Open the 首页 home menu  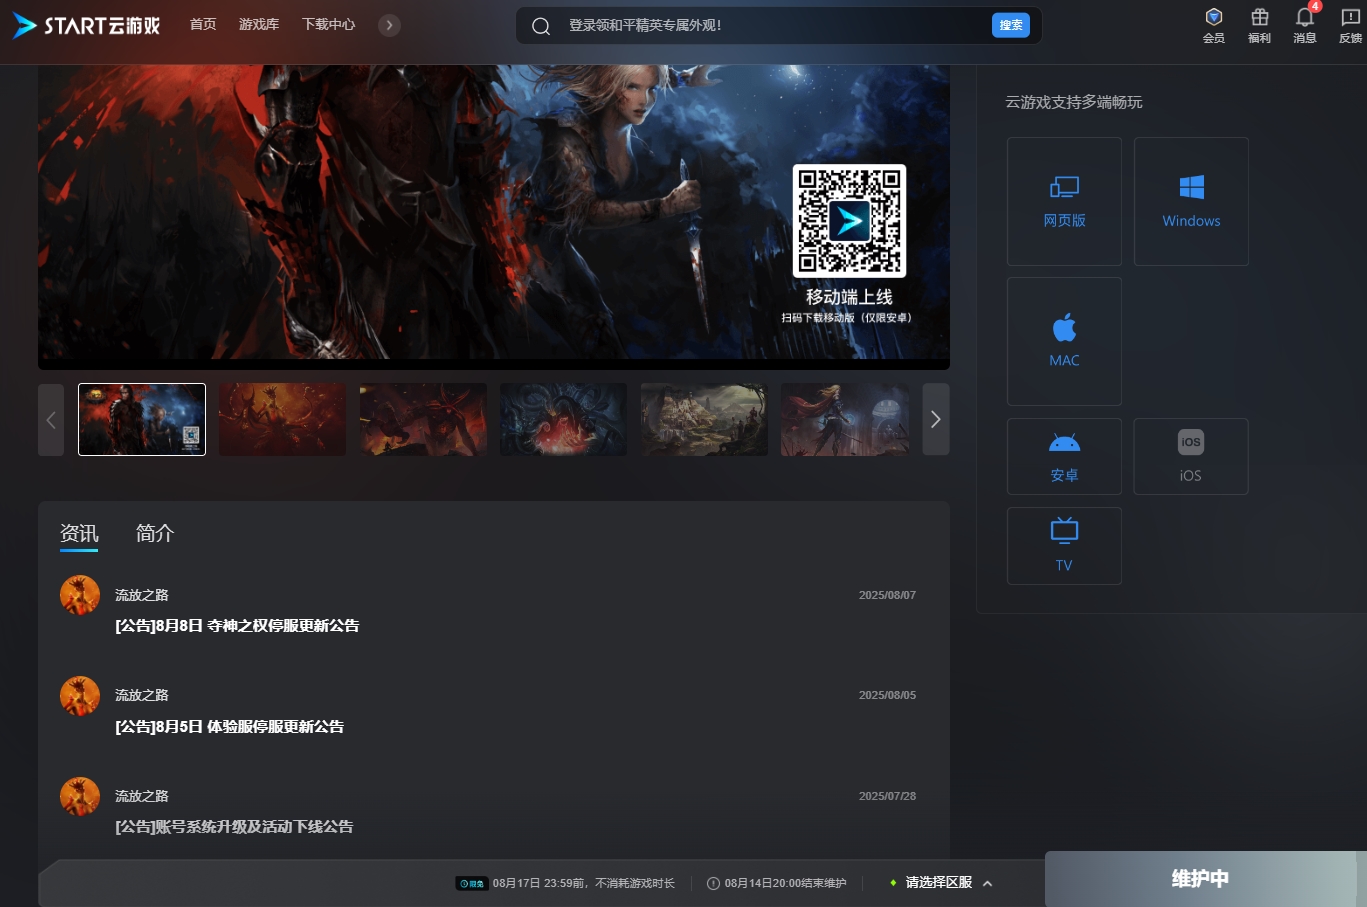tap(203, 24)
